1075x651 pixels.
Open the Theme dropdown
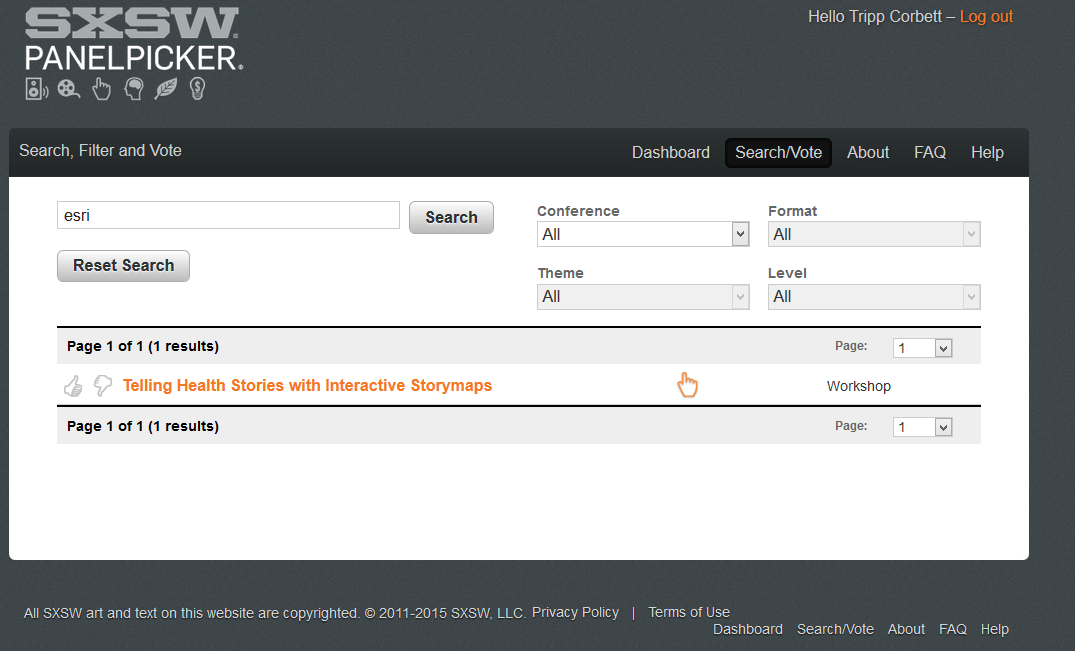643,297
